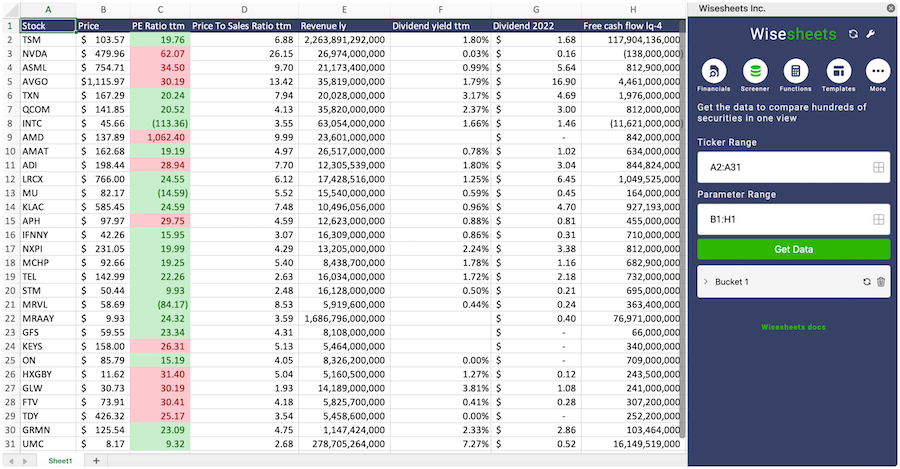Image resolution: width=900 pixels, height=469 pixels.
Task: Click the Ticker Range input field
Action: click(x=780, y=167)
